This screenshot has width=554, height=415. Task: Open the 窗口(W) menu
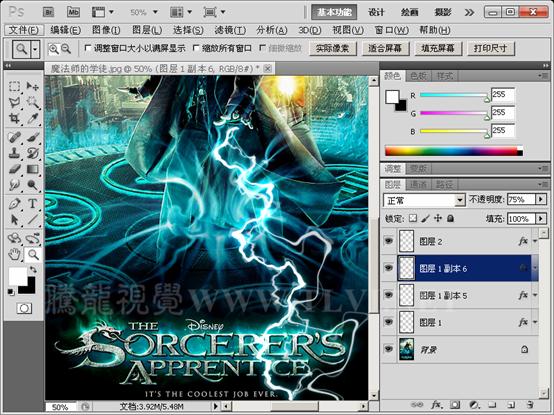pyautogui.click(x=391, y=30)
